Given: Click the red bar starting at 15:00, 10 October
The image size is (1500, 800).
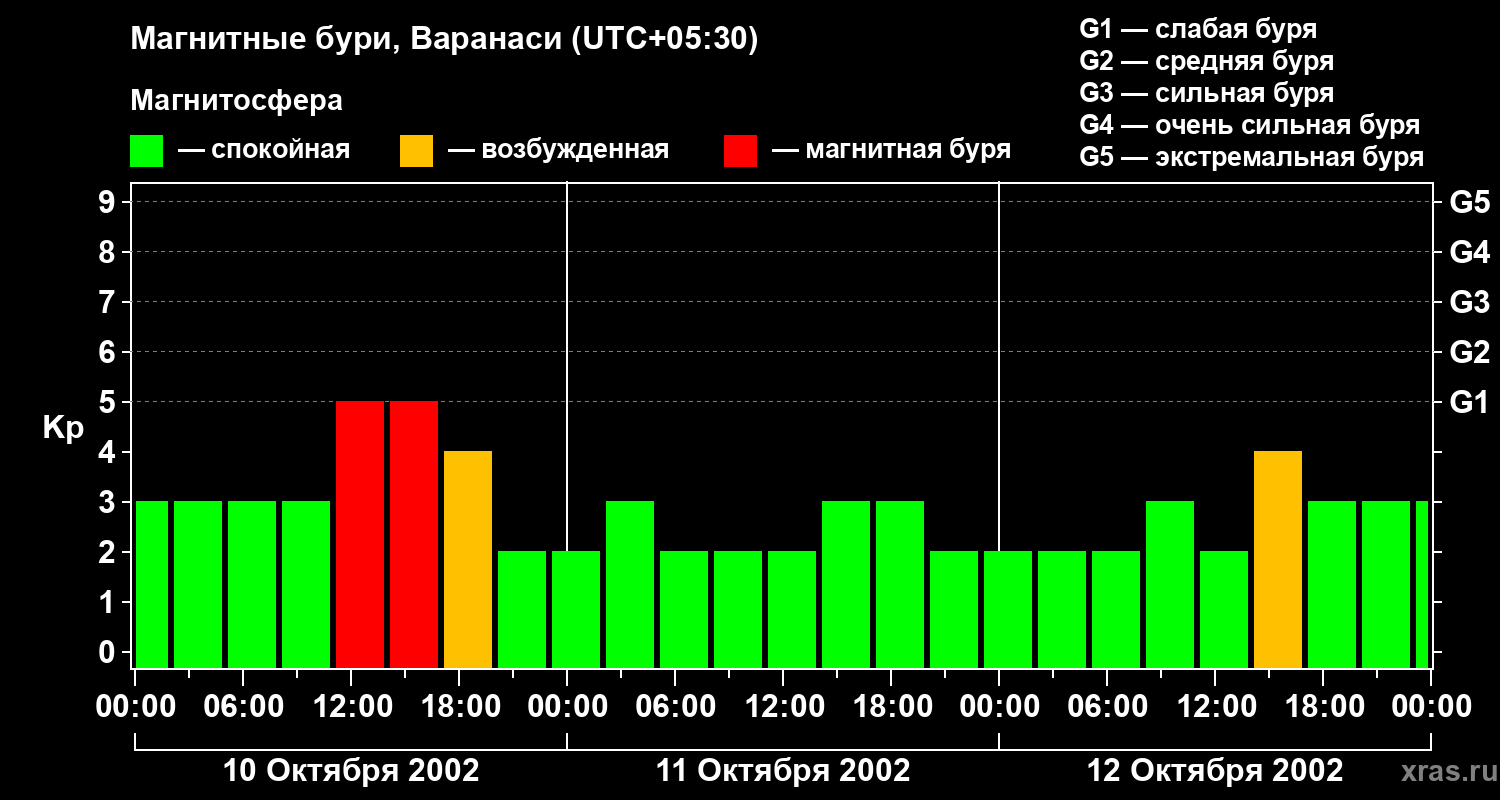Looking at the screenshot, I should pyautogui.click(x=414, y=535).
